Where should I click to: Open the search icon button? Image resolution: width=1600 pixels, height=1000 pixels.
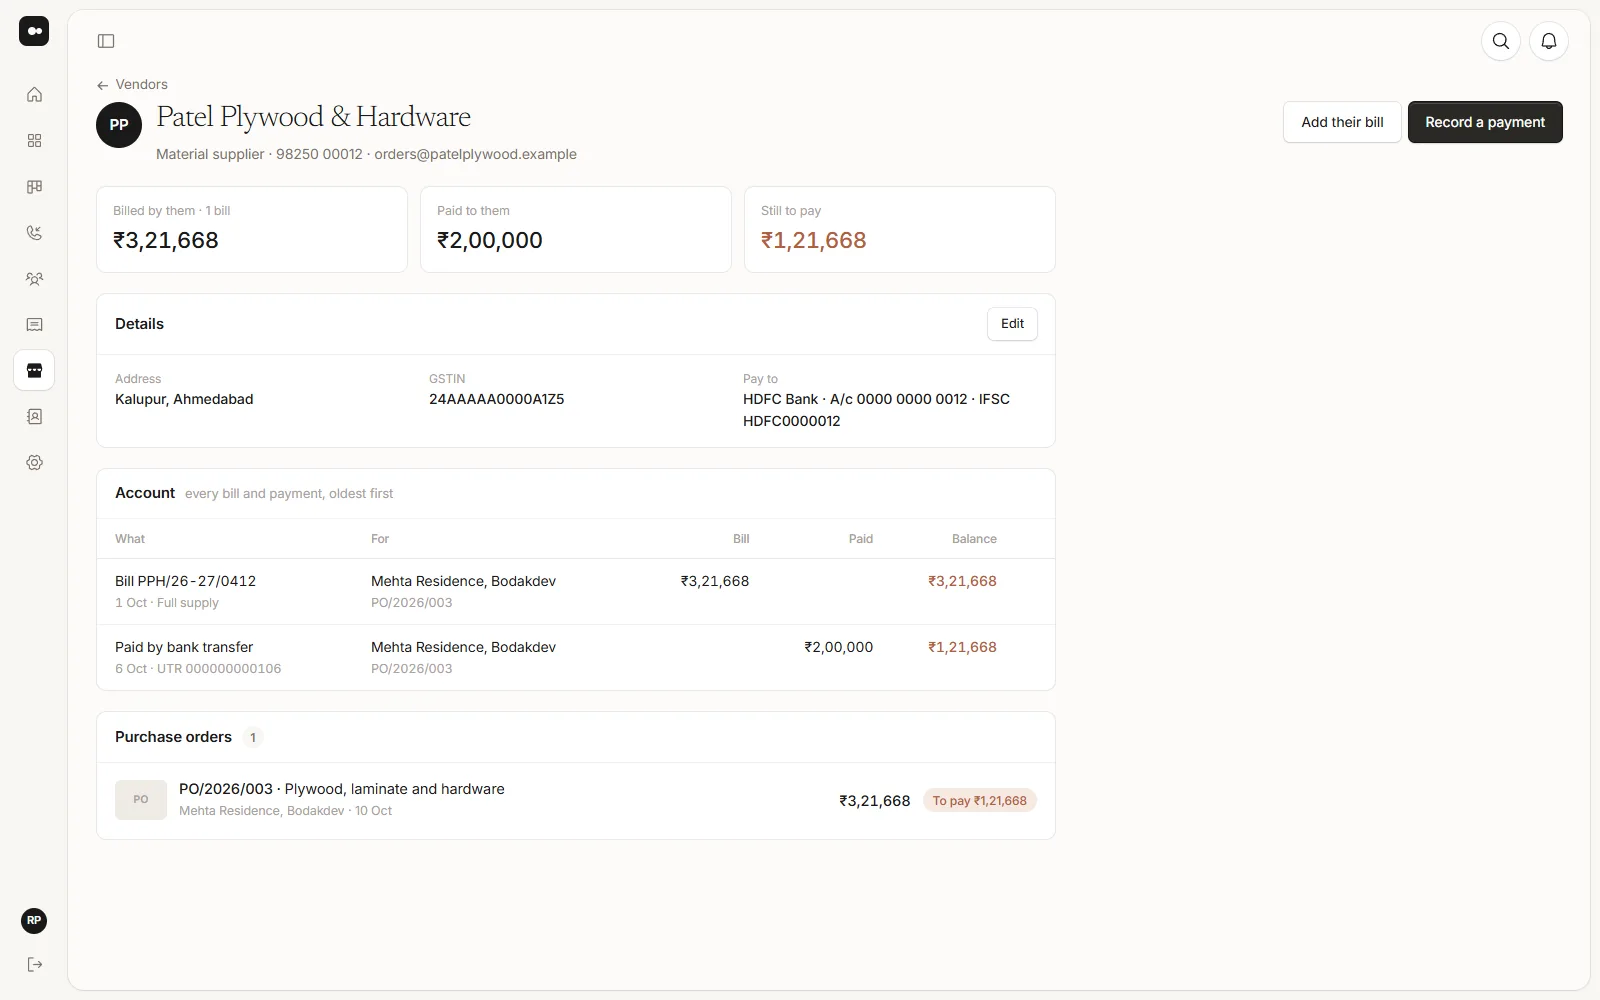tap(1501, 41)
